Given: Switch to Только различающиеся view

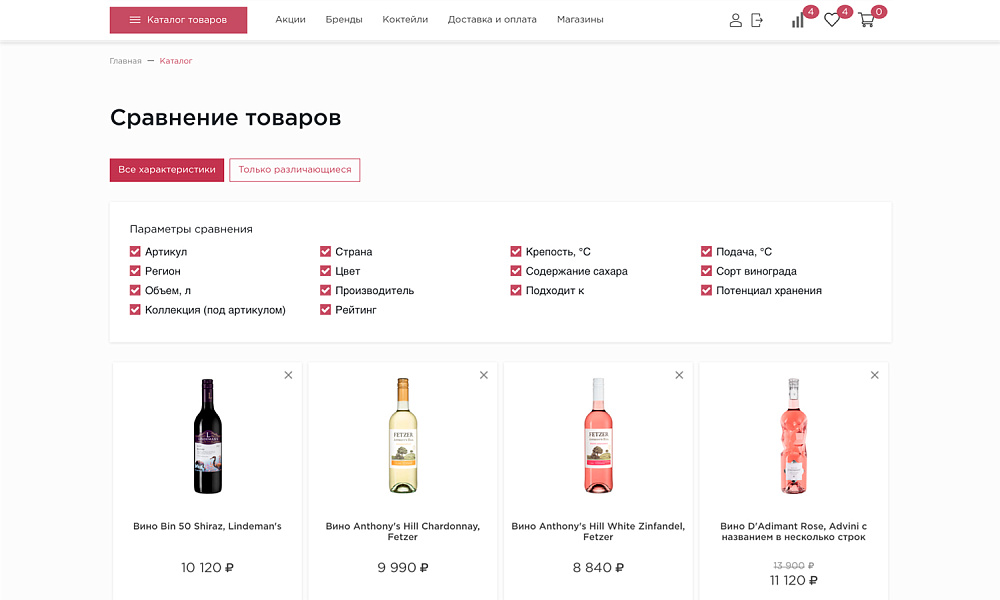Looking at the screenshot, I should [x=294, y=170].
